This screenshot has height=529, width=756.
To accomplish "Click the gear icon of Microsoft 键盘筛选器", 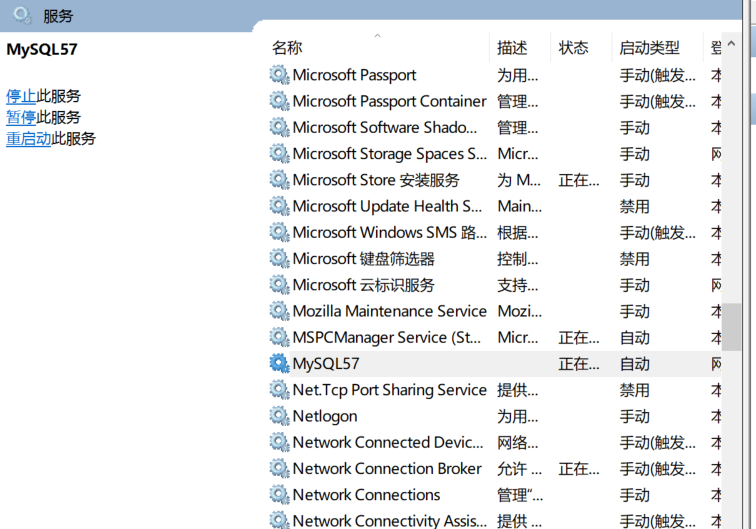I will pos(279,258).
